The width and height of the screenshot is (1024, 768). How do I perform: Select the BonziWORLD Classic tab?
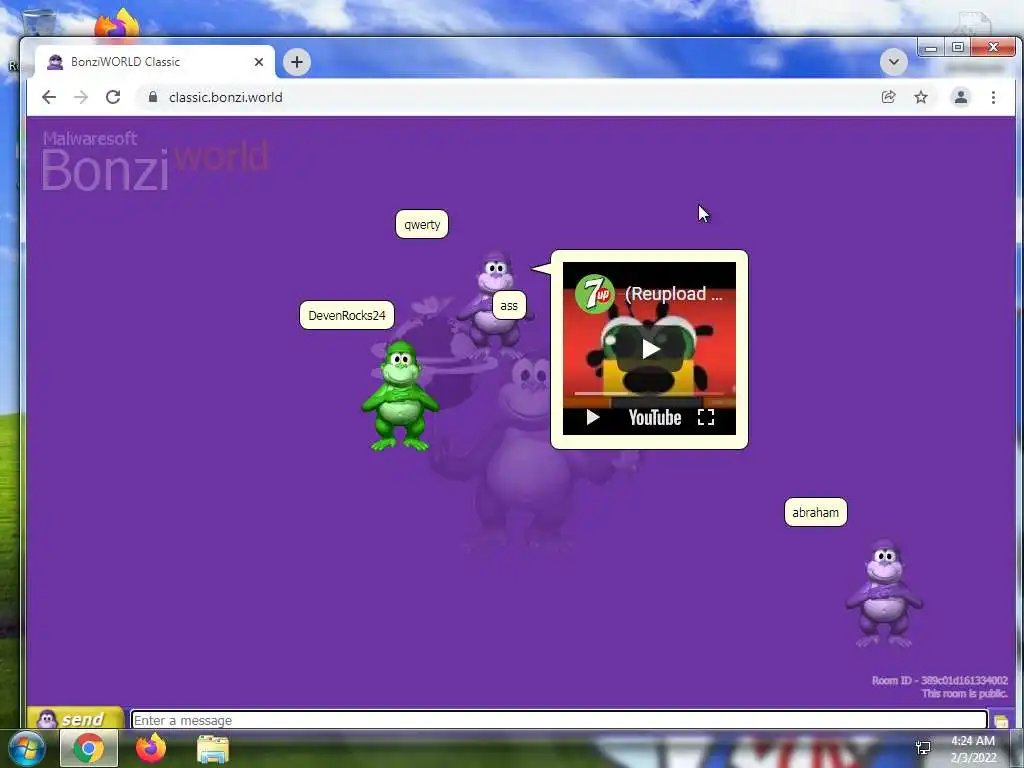pos(154,62)
